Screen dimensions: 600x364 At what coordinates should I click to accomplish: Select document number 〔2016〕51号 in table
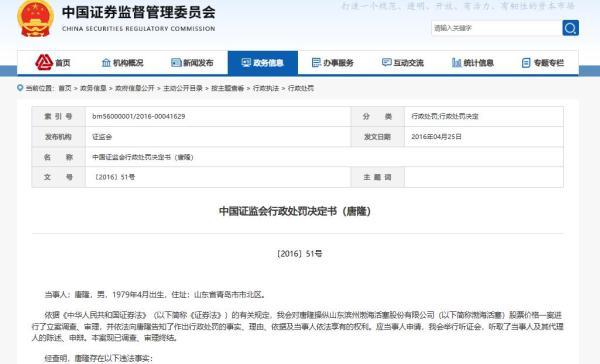[114, 177]
